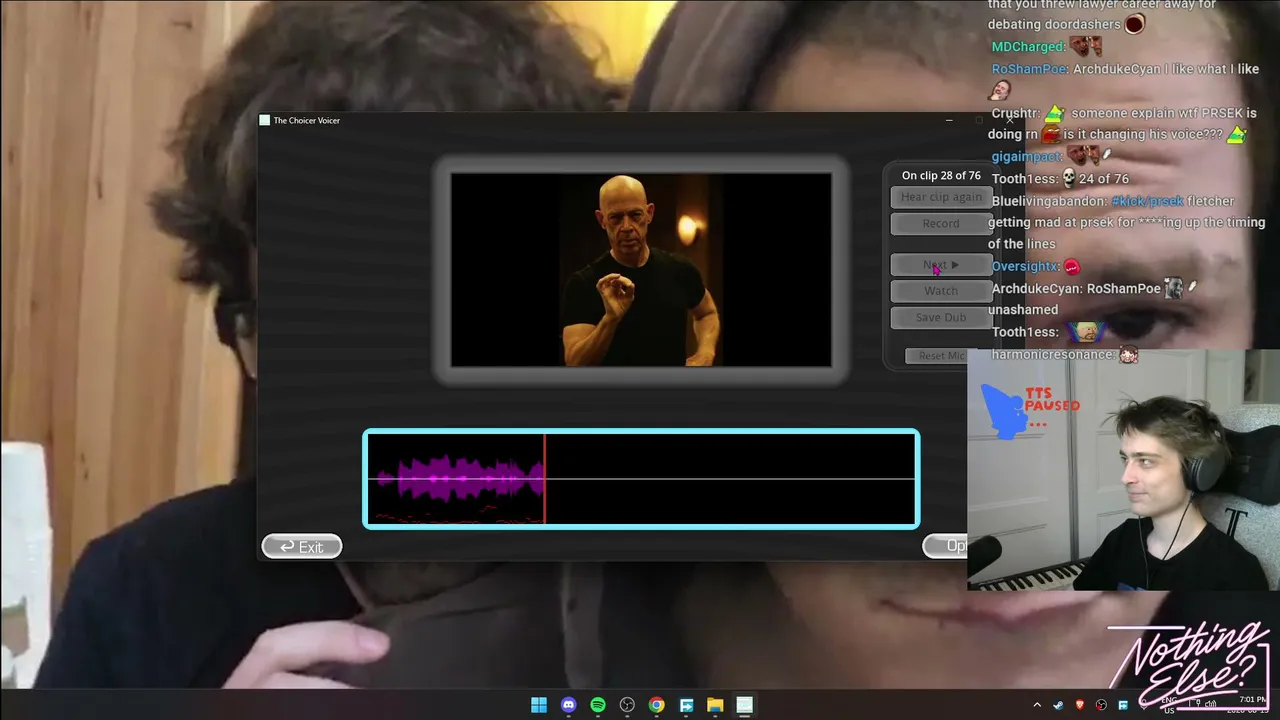This screenshot has width=1280, height=720.
Task: Click the Steam tray icon
Action: [x=1058, y=705]
